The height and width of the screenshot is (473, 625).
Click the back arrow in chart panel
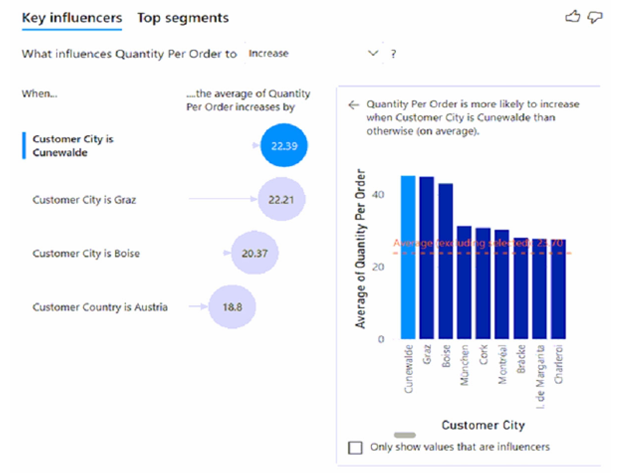[x=353, y=104]
